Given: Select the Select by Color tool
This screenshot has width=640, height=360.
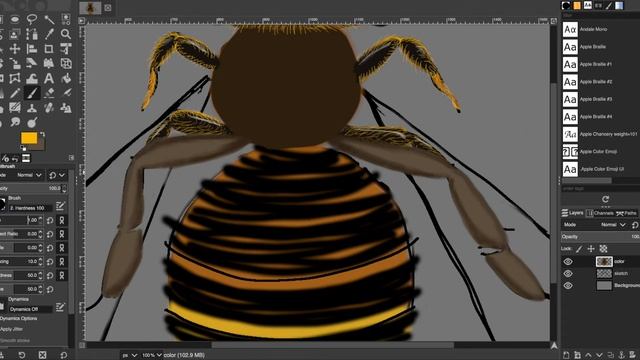Looking at the screenshot, I should 66,19.
